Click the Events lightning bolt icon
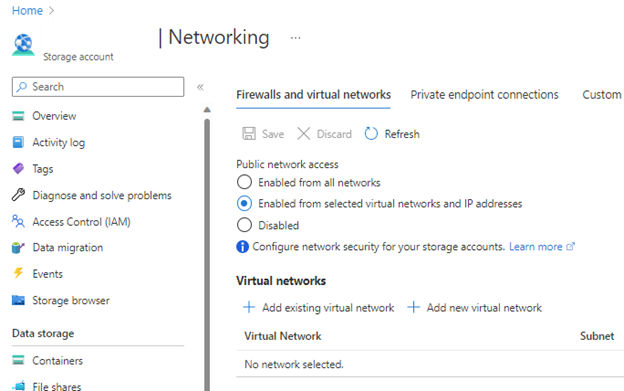 coord(18,273)
